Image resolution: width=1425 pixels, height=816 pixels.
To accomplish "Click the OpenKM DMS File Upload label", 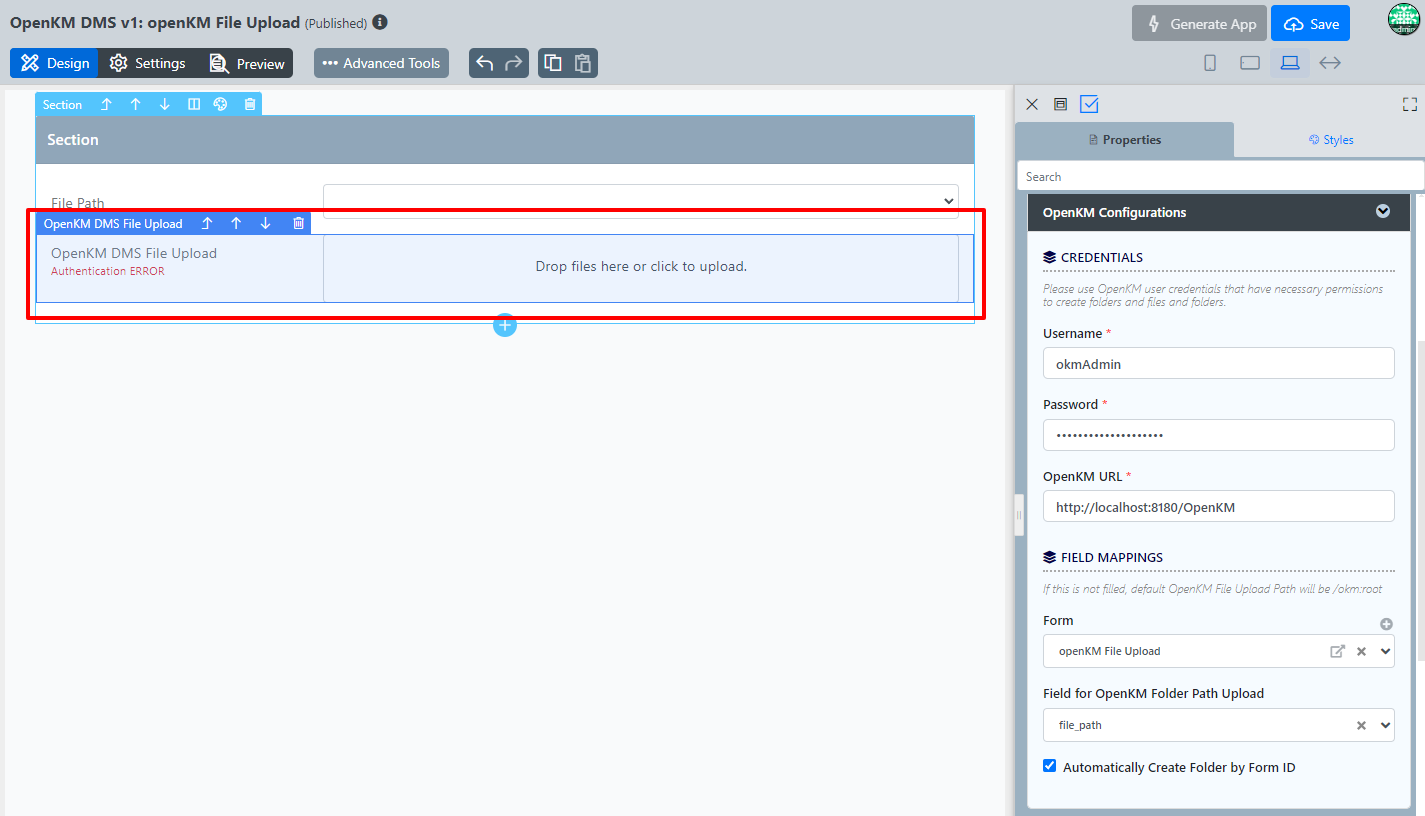I will click(113, 224).
